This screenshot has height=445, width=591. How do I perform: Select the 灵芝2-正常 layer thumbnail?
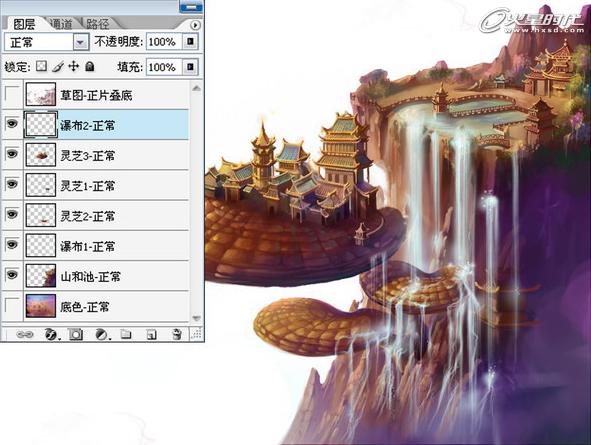[41, 215]
